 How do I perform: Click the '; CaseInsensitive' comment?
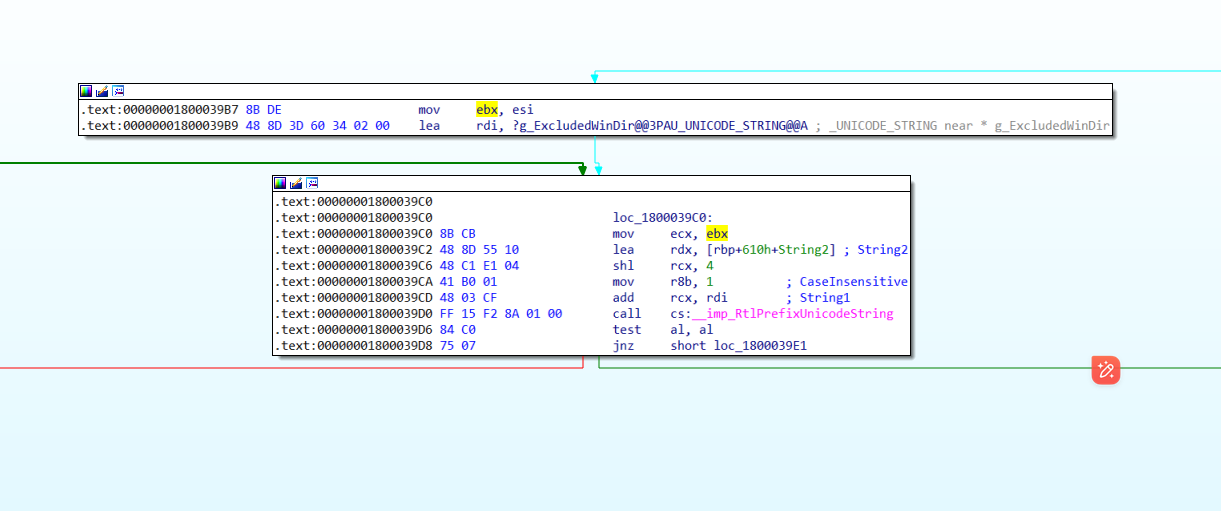847,282
